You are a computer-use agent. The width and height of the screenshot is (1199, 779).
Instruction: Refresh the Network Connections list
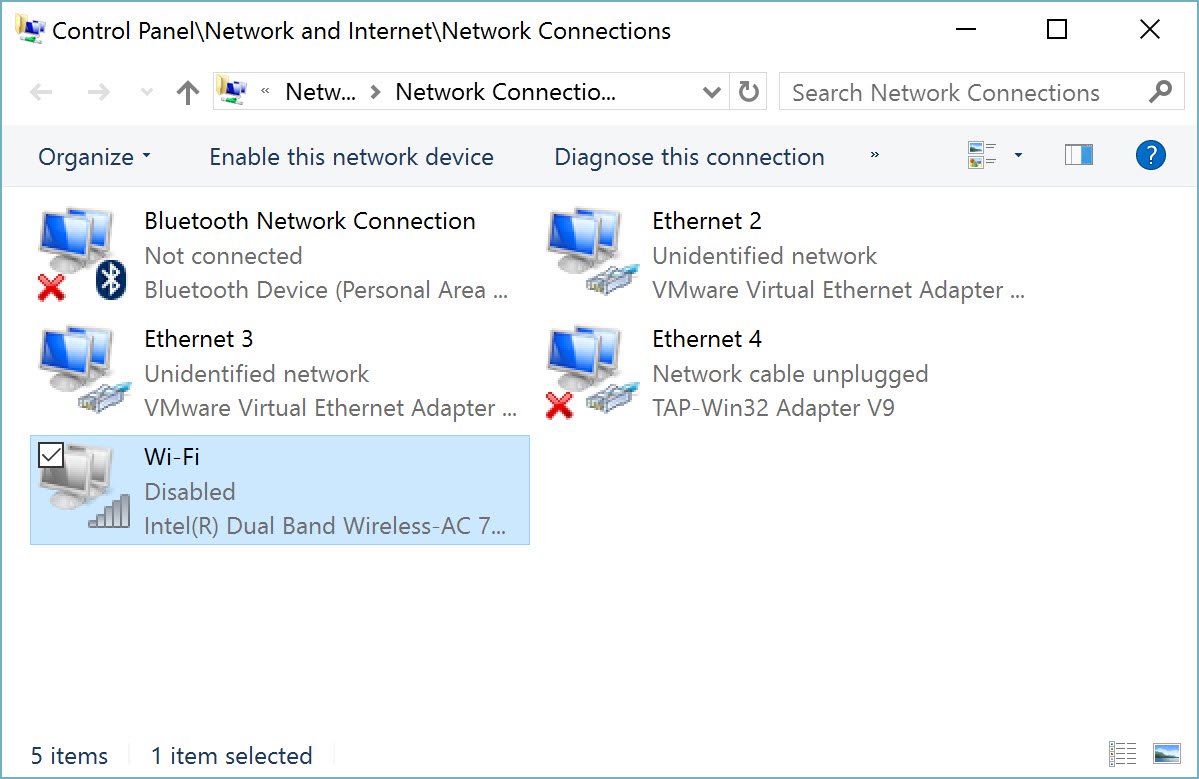click(748, 93)
